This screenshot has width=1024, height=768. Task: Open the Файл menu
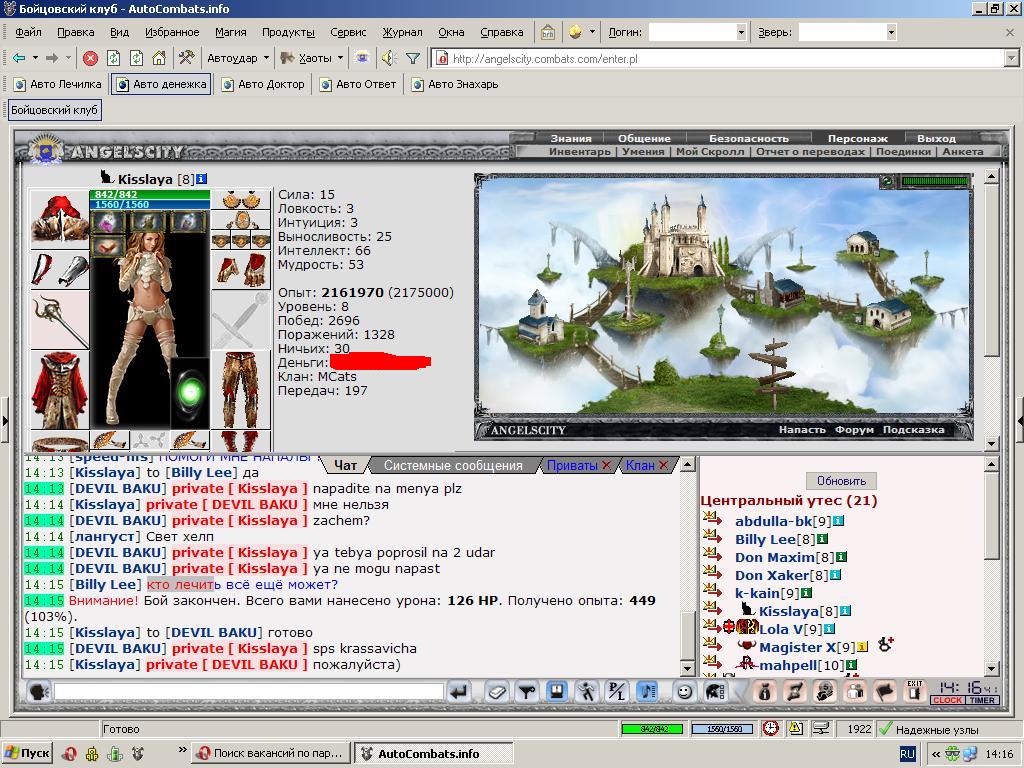coord(28,32)
